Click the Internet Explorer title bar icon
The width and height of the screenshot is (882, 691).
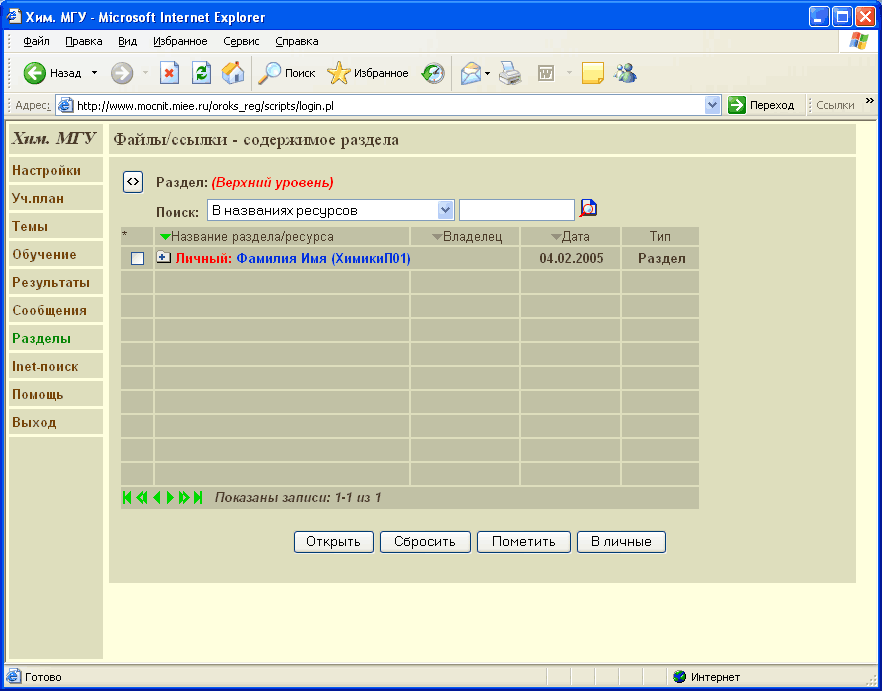tap(14, 17)
